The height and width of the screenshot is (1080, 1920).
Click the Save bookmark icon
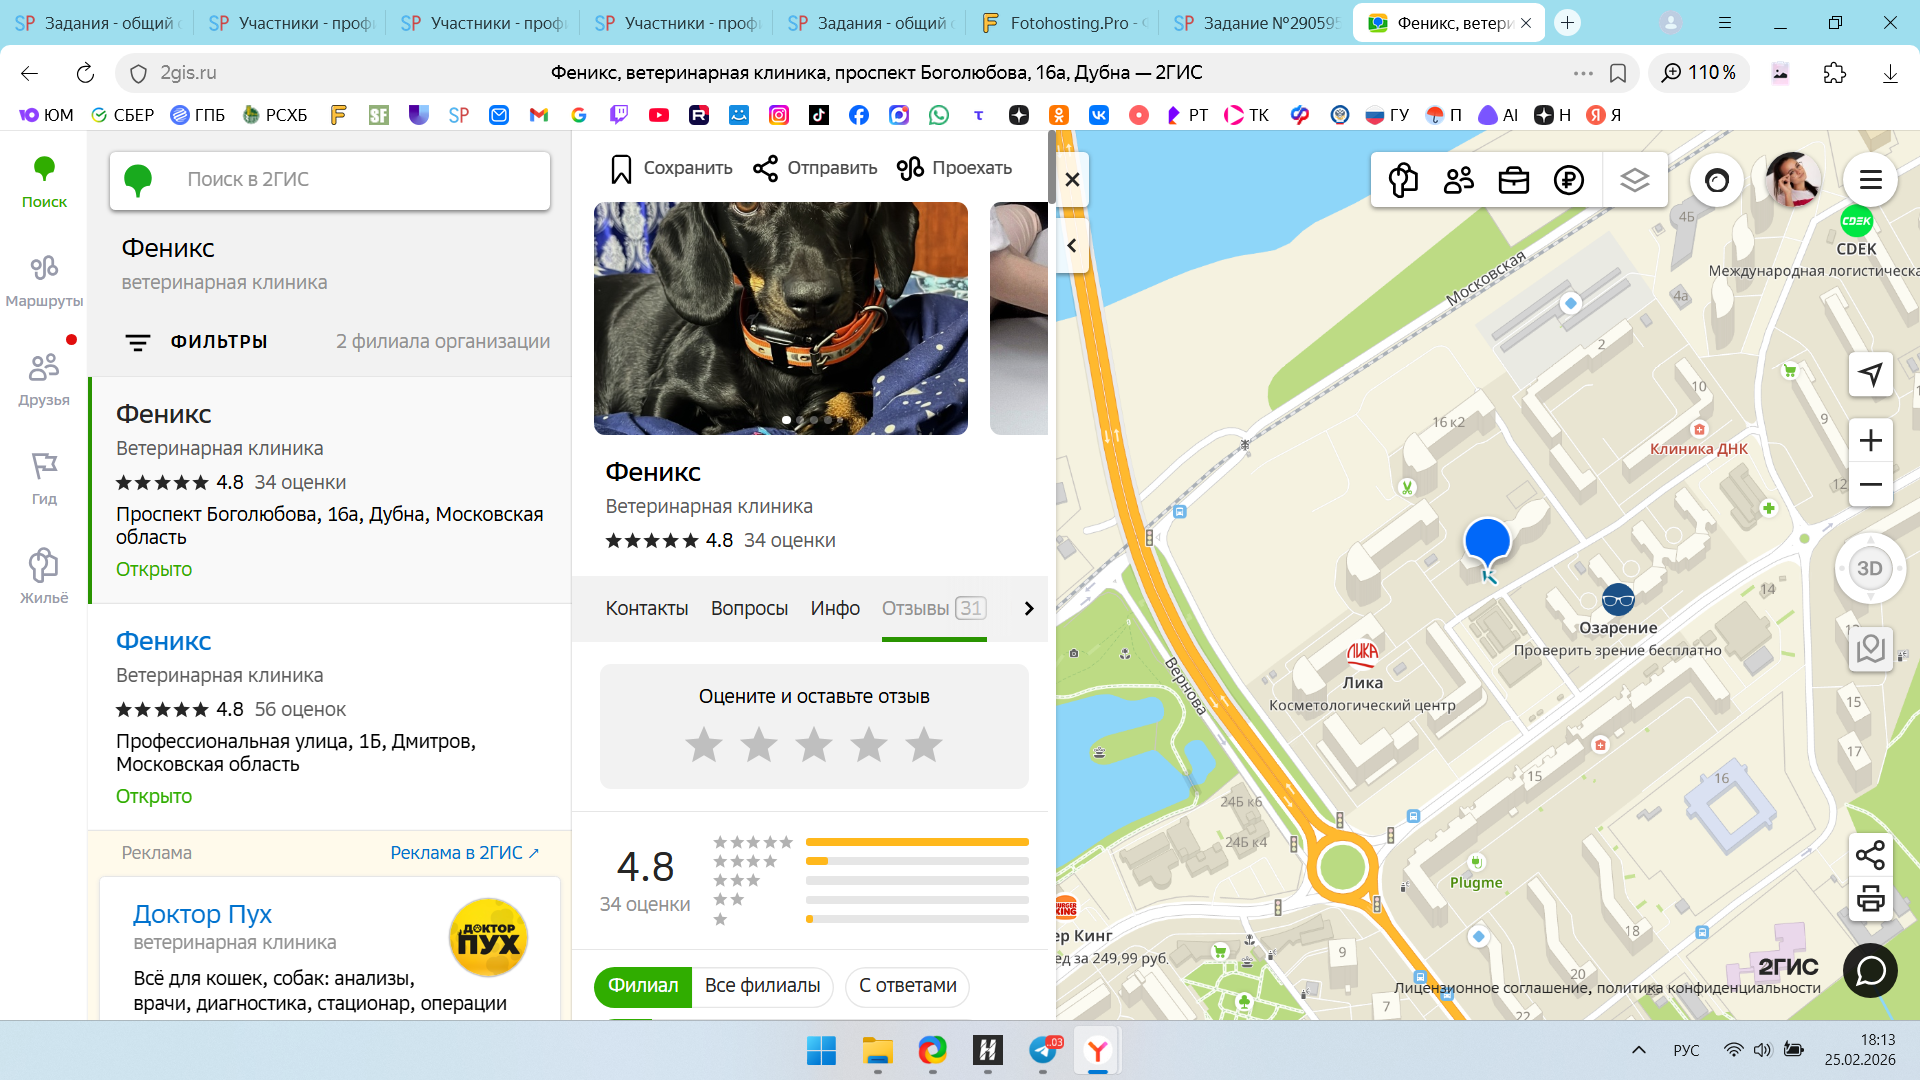pos(621,169)
